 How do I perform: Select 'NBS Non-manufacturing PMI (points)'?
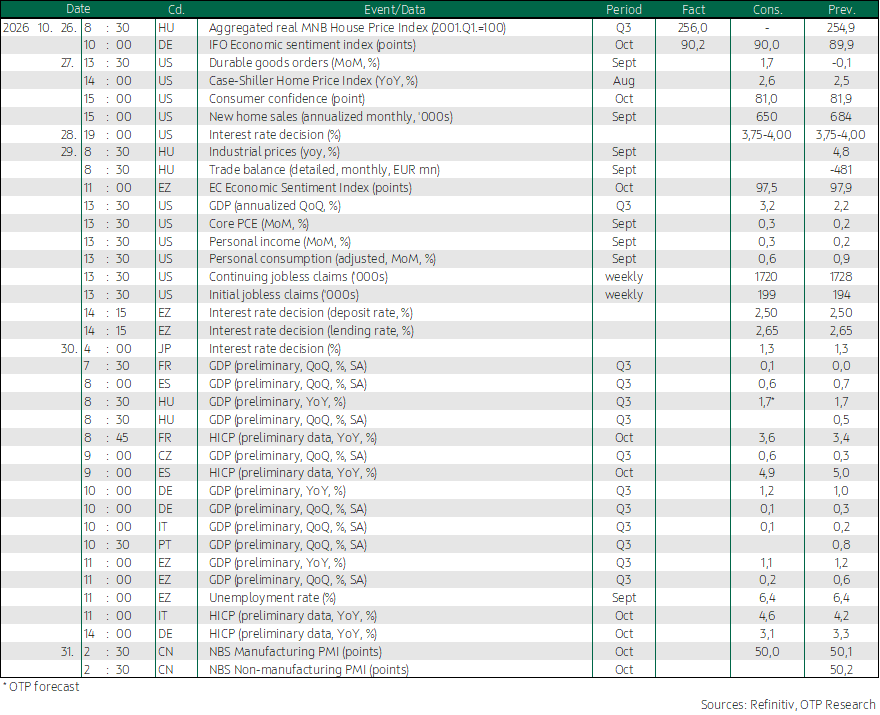(x=309, y=670)
